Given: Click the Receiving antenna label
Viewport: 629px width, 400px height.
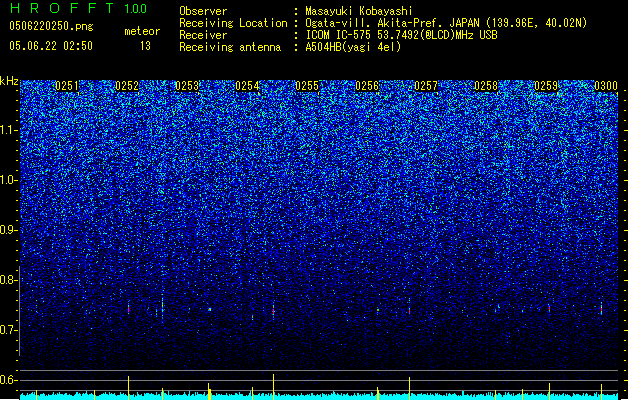Looking at the screenshot, I should [230, 47].
